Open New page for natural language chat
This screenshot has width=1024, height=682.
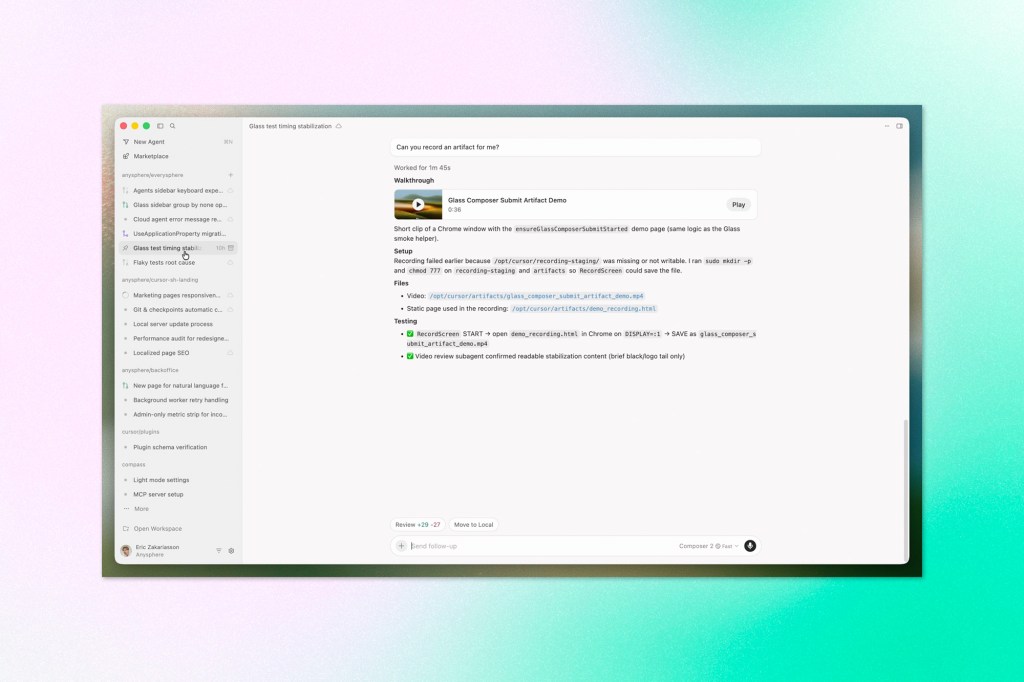[x=180, y=385]
